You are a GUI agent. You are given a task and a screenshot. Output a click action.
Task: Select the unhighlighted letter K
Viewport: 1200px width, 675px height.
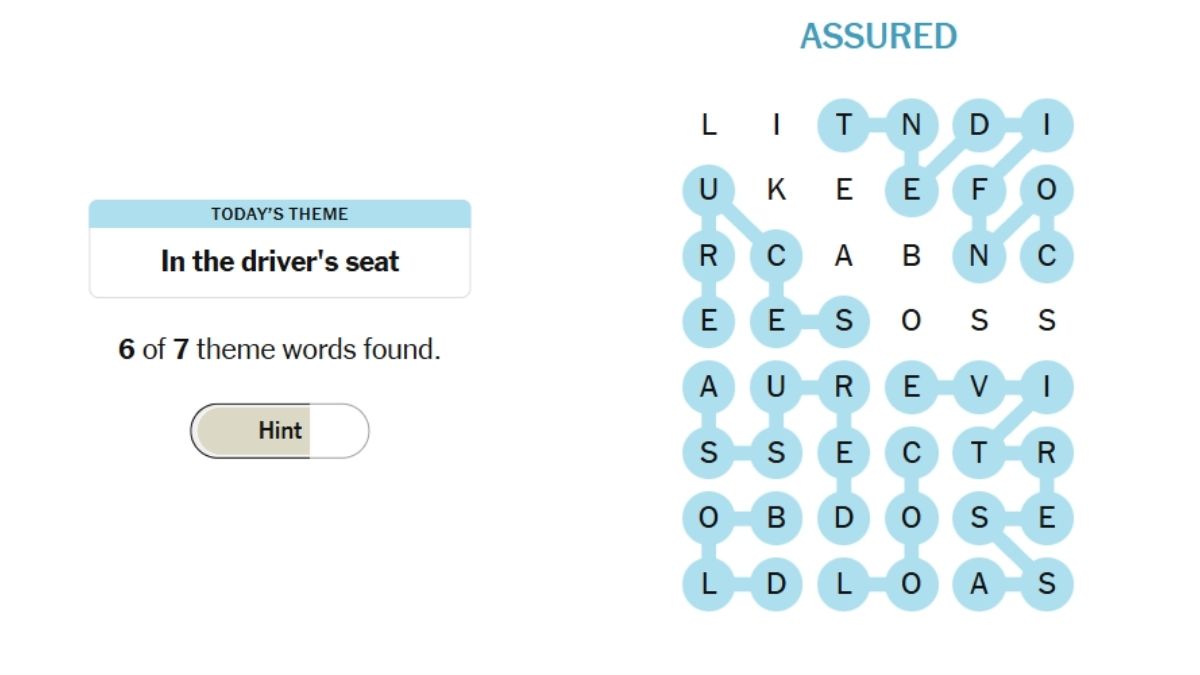776,190
